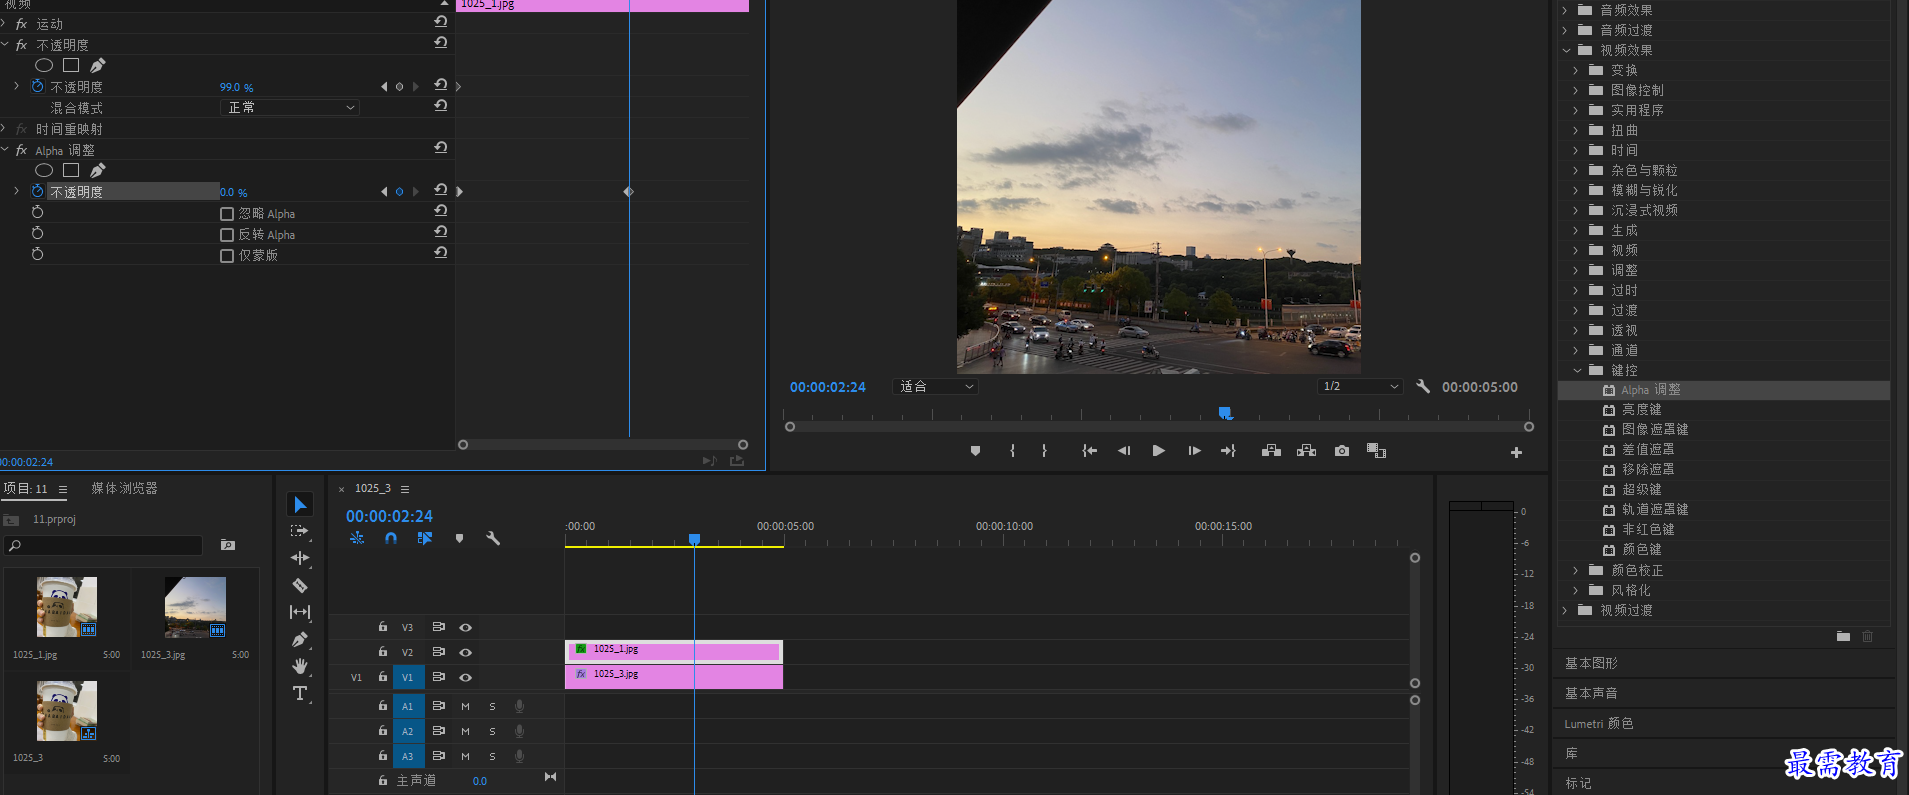
Task: Collapse the 键控 effects folder
Action: click(1577, 370)
